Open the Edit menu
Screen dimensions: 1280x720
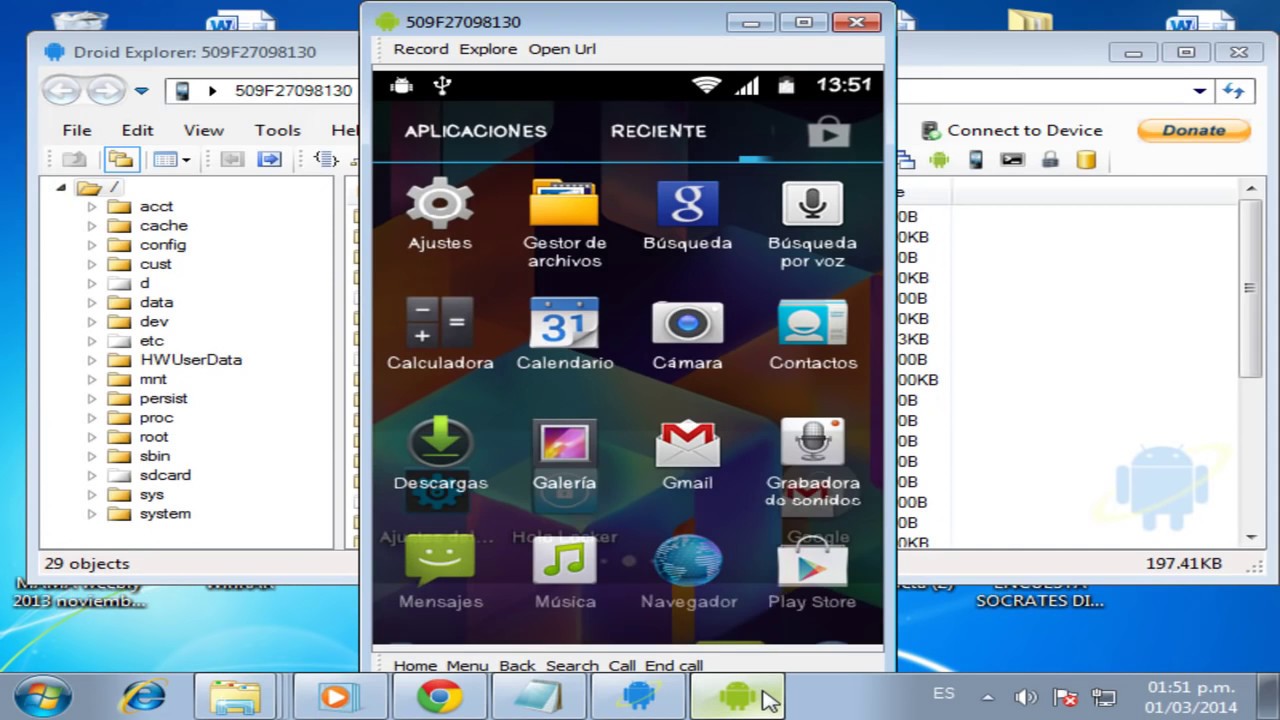[x=138, y=130]
